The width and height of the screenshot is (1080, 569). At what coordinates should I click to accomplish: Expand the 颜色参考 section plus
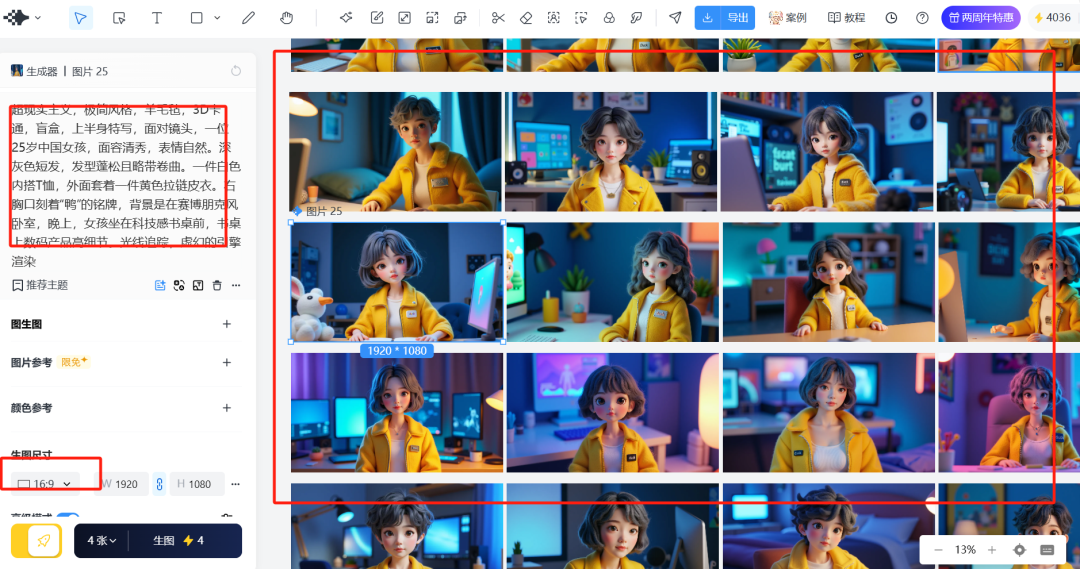pyautogui.click(x=227, y=408)
